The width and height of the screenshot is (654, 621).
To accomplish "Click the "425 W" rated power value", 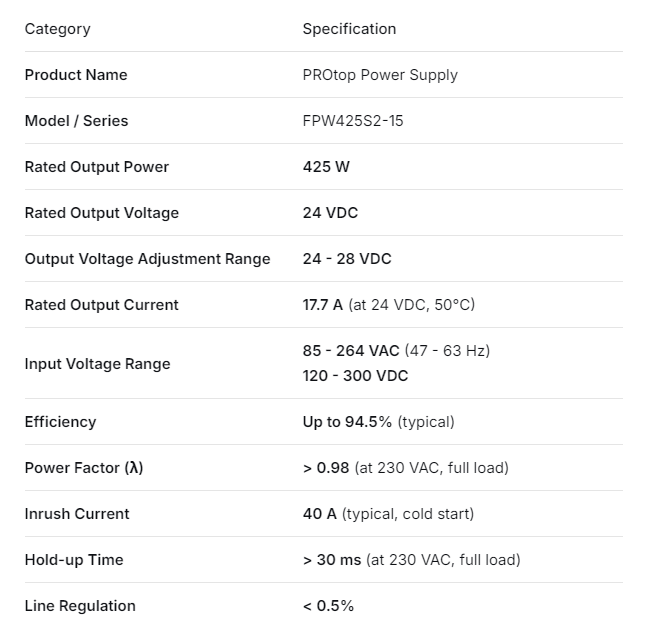I will (x=326, y=167).
